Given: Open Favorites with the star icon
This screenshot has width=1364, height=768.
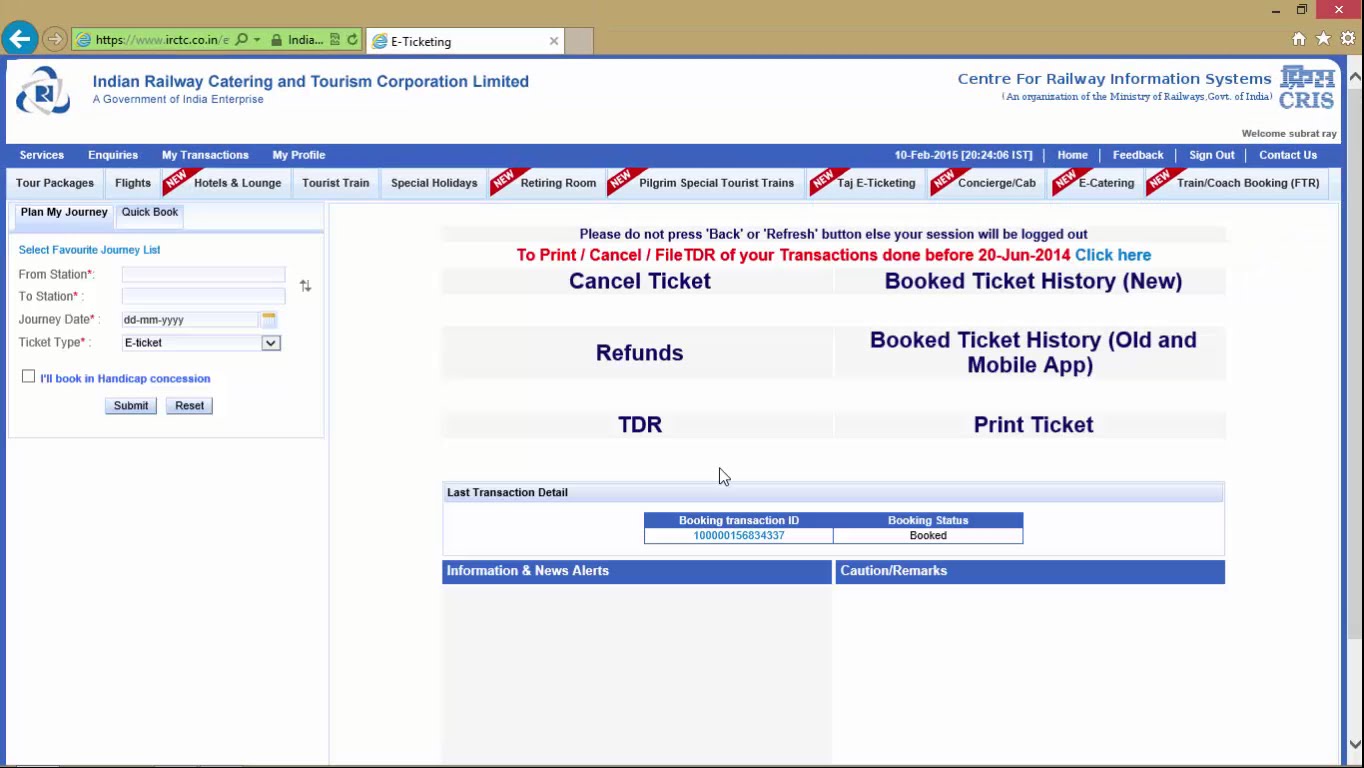Looking at the screenshot, I should coord(1323,39).
